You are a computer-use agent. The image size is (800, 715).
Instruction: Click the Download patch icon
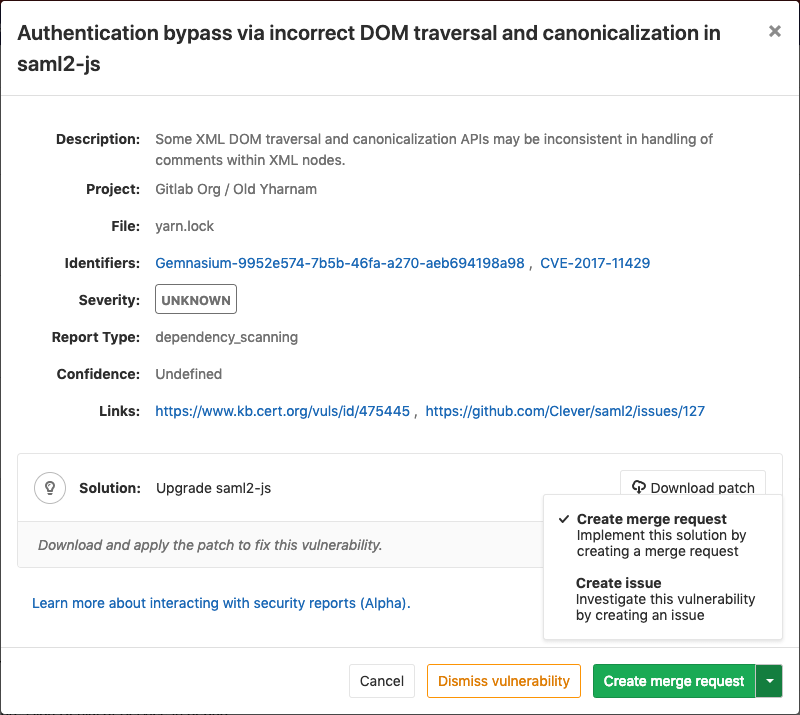pos(638,488)
